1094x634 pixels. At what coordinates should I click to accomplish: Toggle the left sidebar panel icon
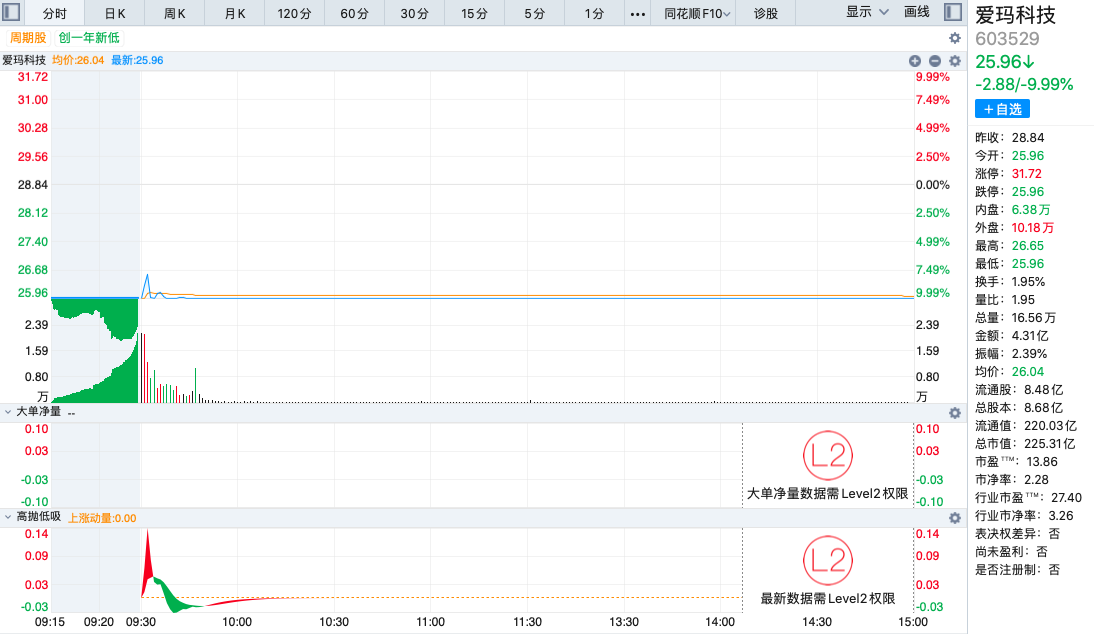click(13, 13)
